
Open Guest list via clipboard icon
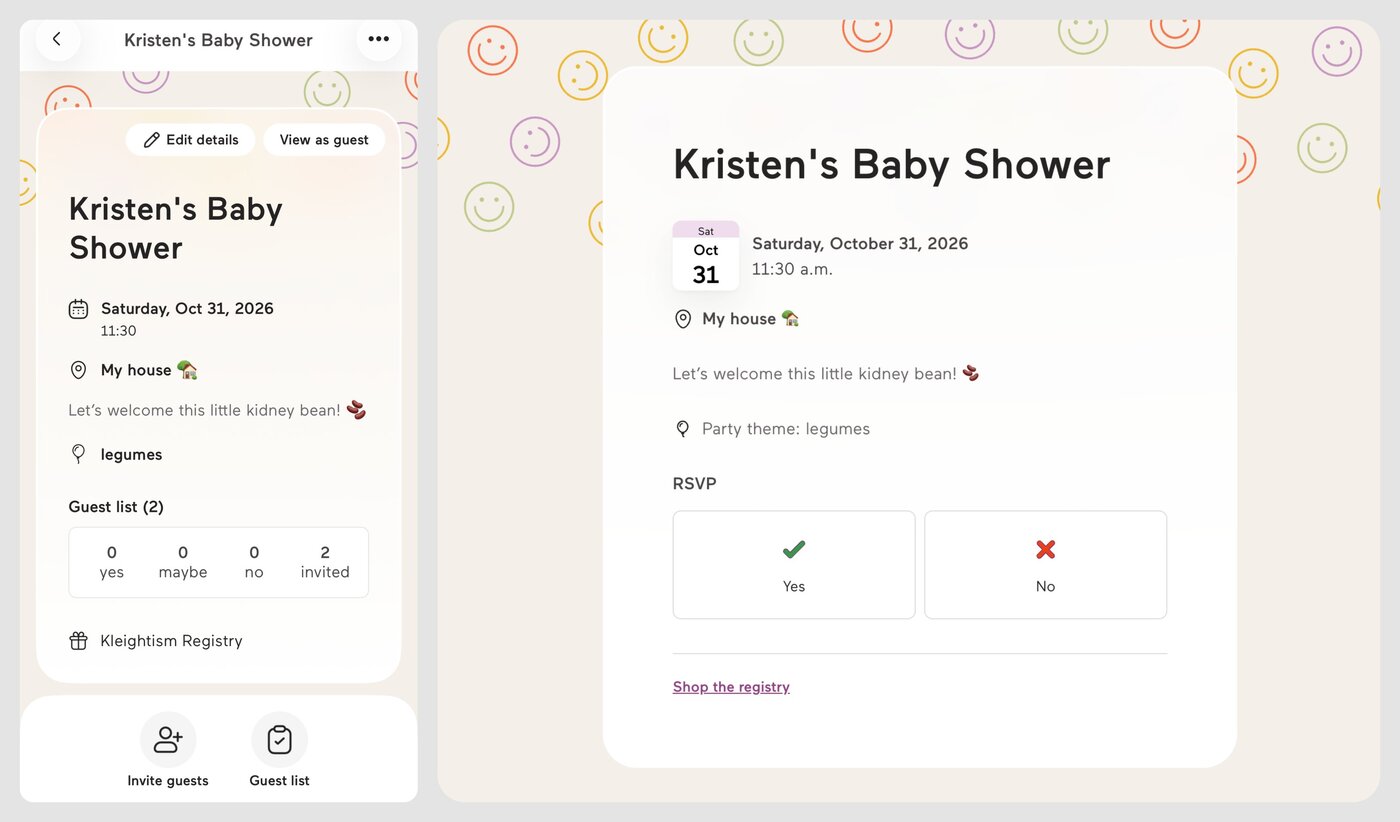tap(279, 740)
